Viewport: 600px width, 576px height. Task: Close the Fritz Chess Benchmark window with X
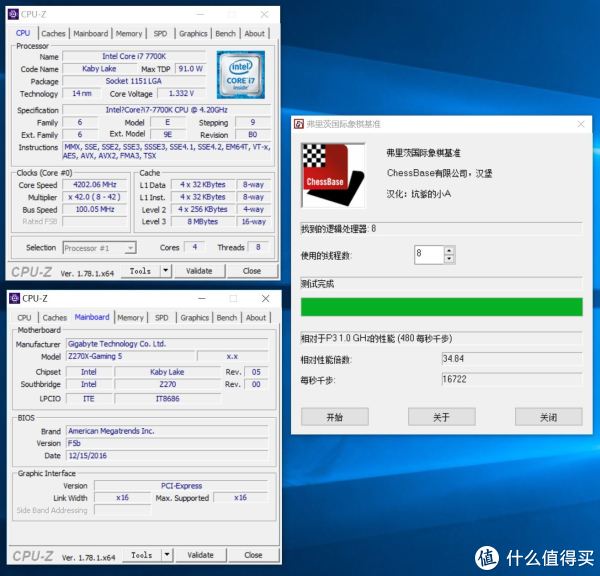click(x=581, y=124)
